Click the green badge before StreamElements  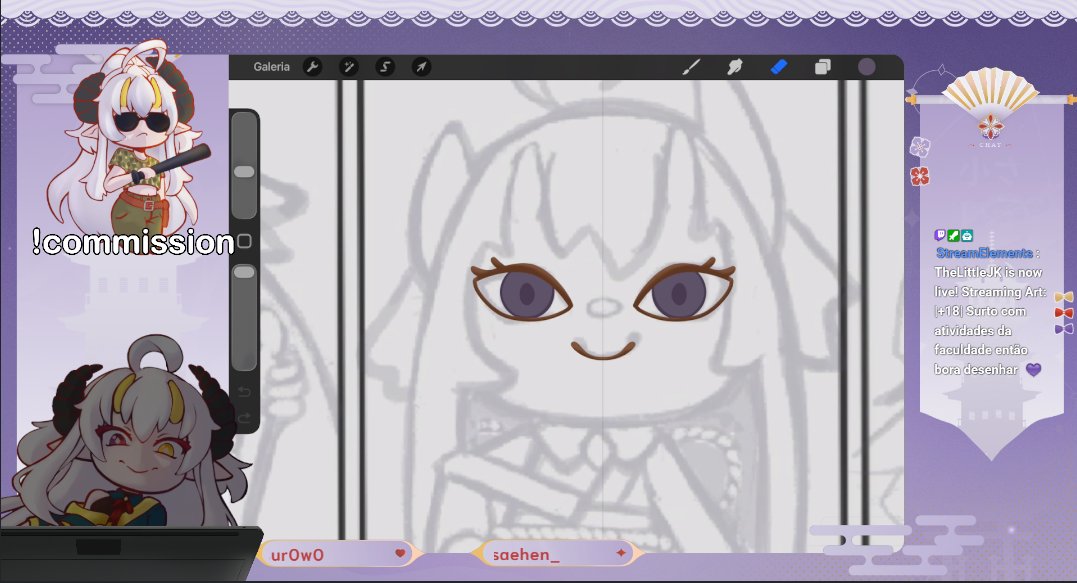point(953,235)
